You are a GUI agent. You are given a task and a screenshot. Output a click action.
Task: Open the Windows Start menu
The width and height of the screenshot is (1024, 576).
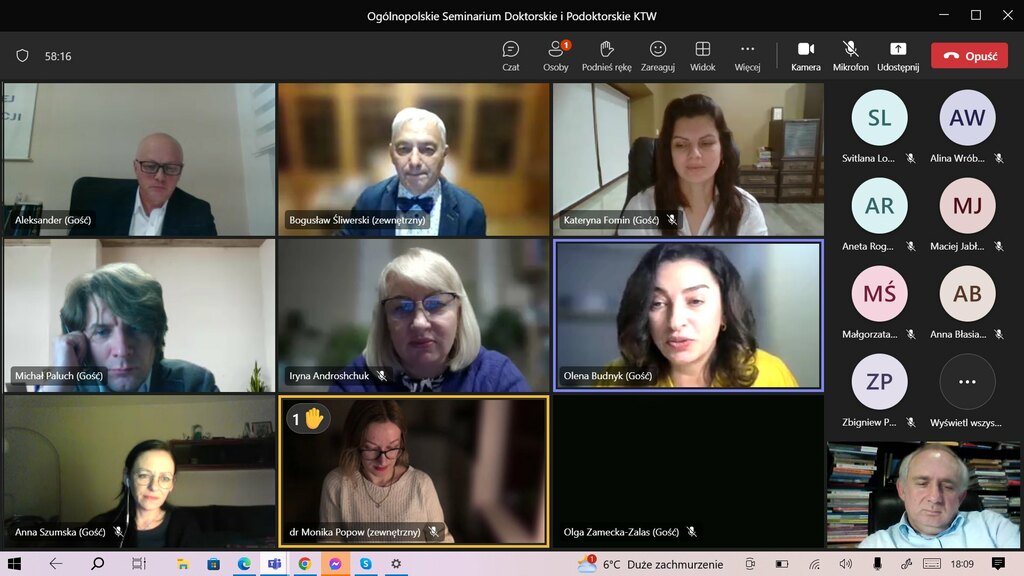[x=14, y=564]
